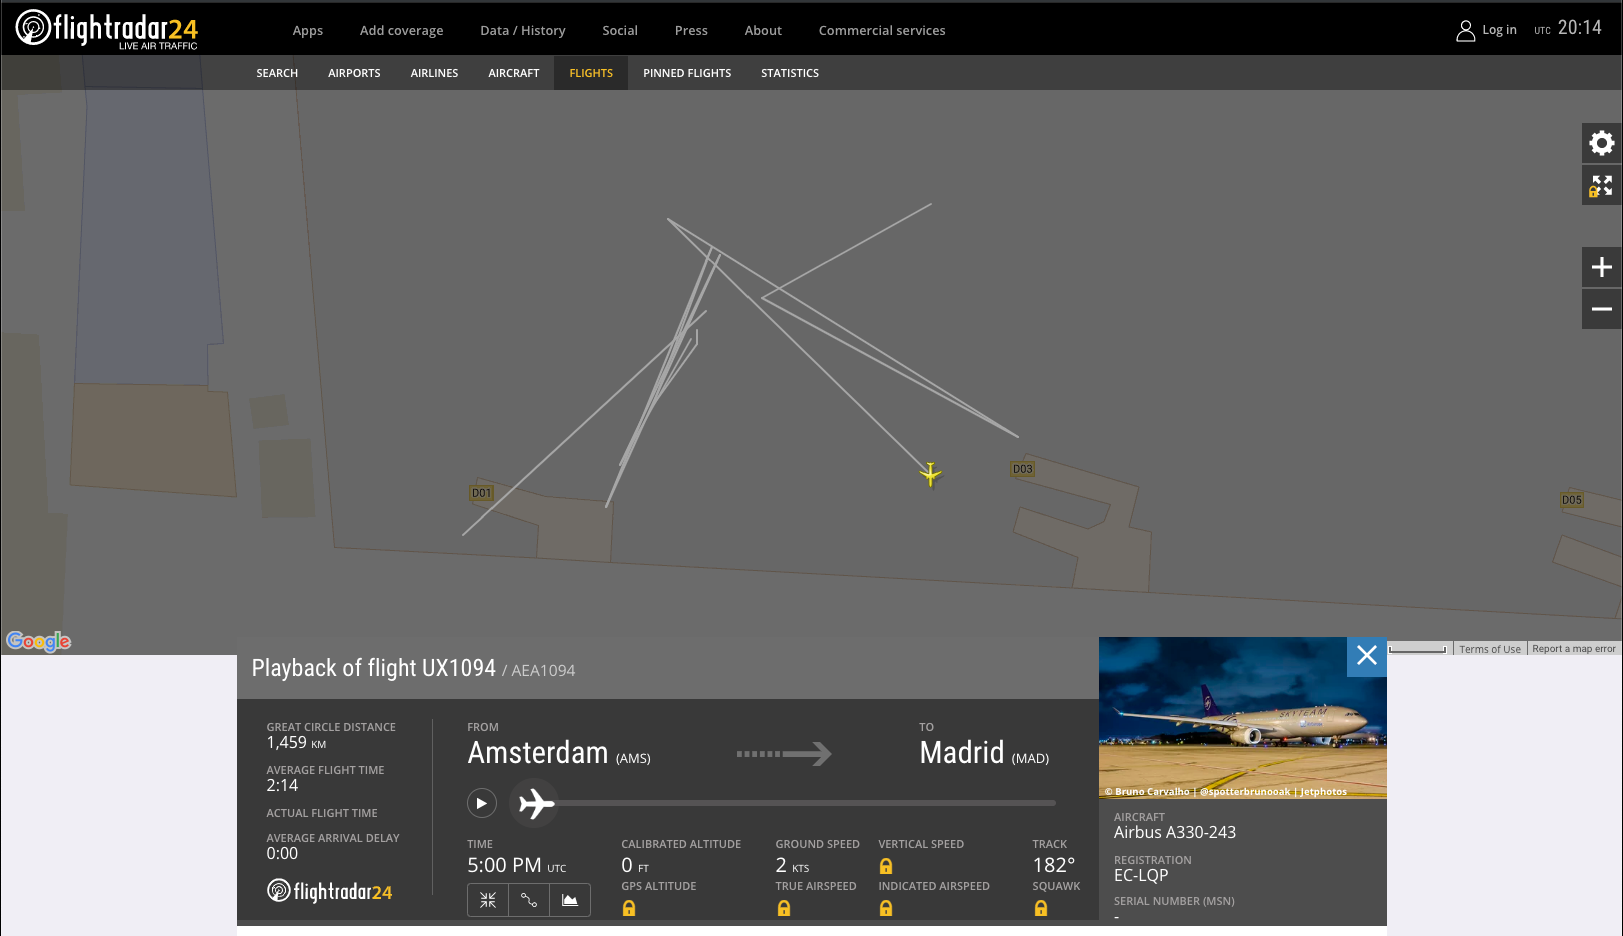Click the airplane marker on playback timeline

pyautogui.click(x=536, y=803)
